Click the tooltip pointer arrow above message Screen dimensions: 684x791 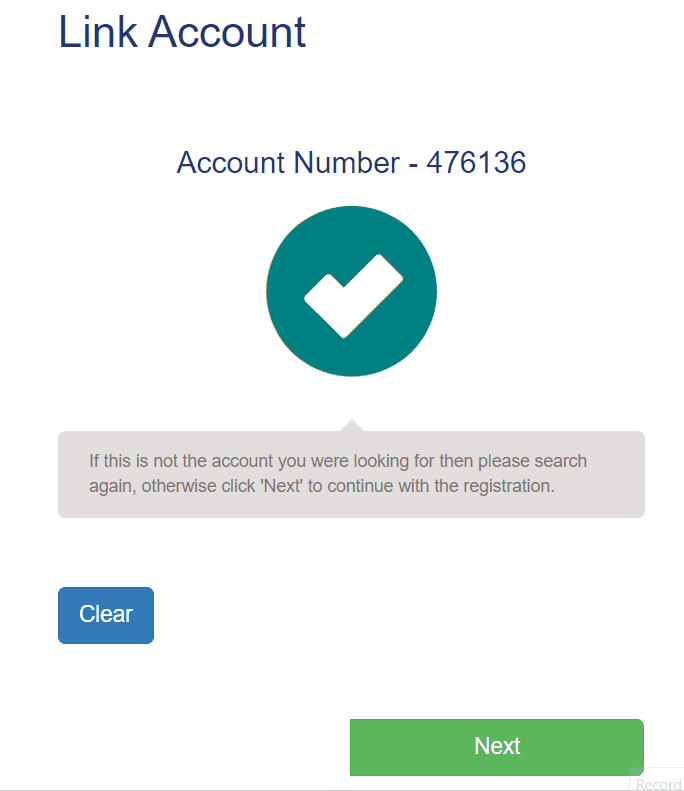point(352,425)
